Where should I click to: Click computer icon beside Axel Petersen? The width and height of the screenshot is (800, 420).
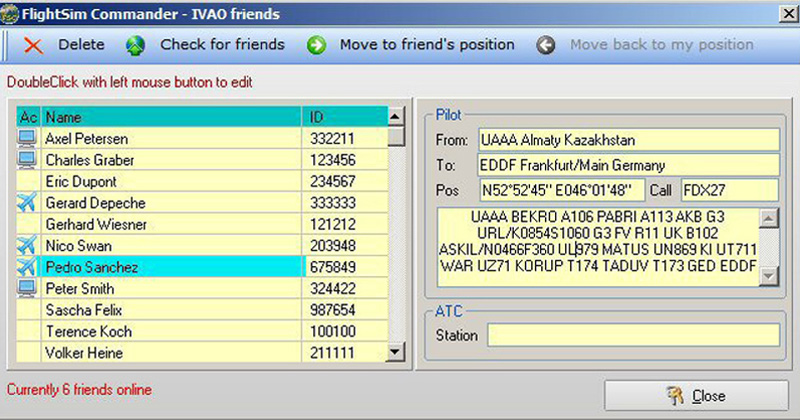tap(27, 138)
